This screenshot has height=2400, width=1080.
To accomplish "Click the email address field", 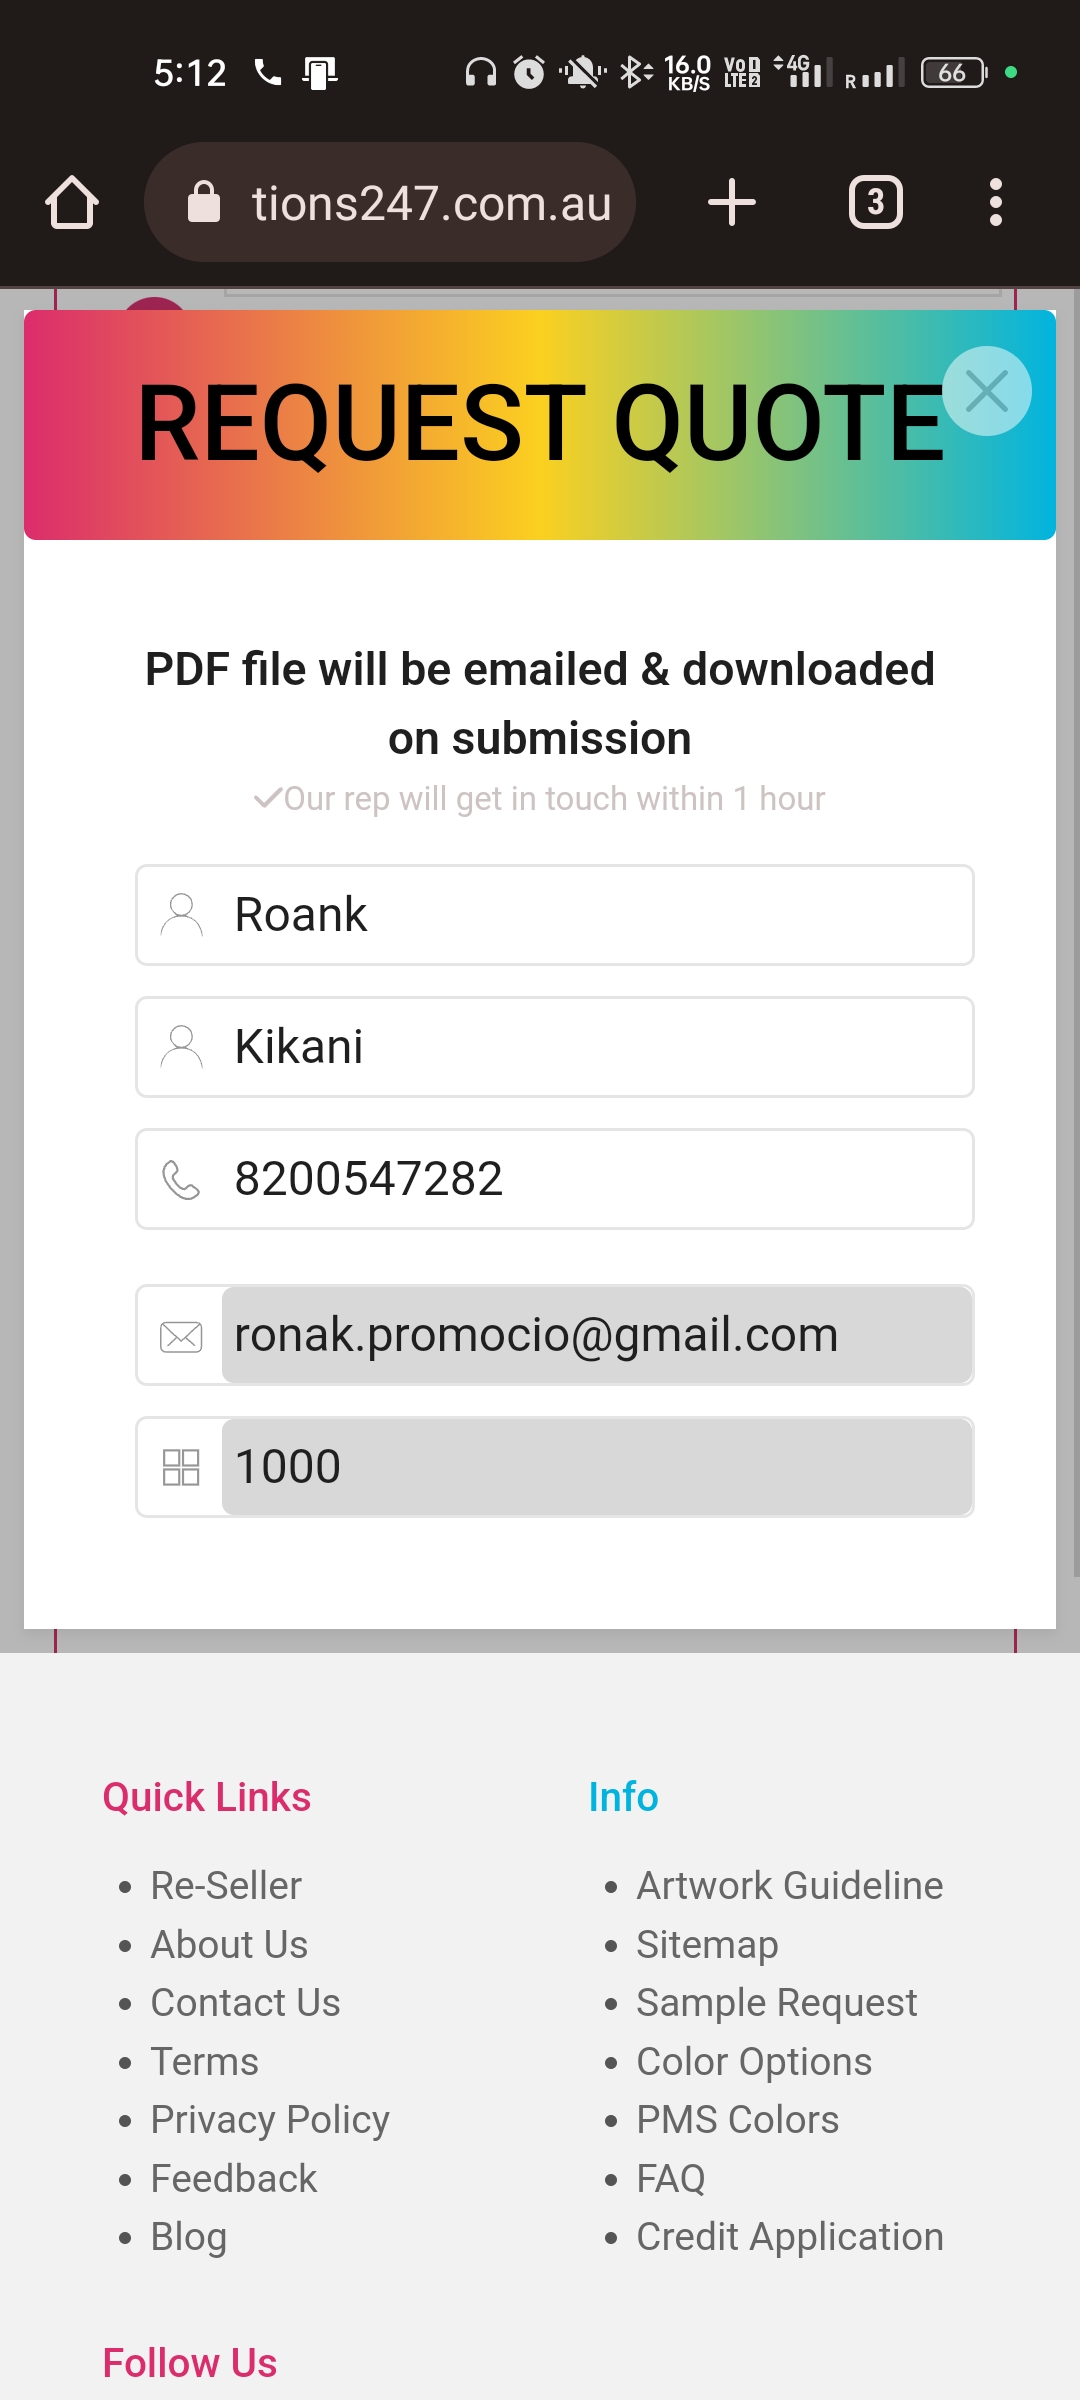I will [x=595, y=1335].
